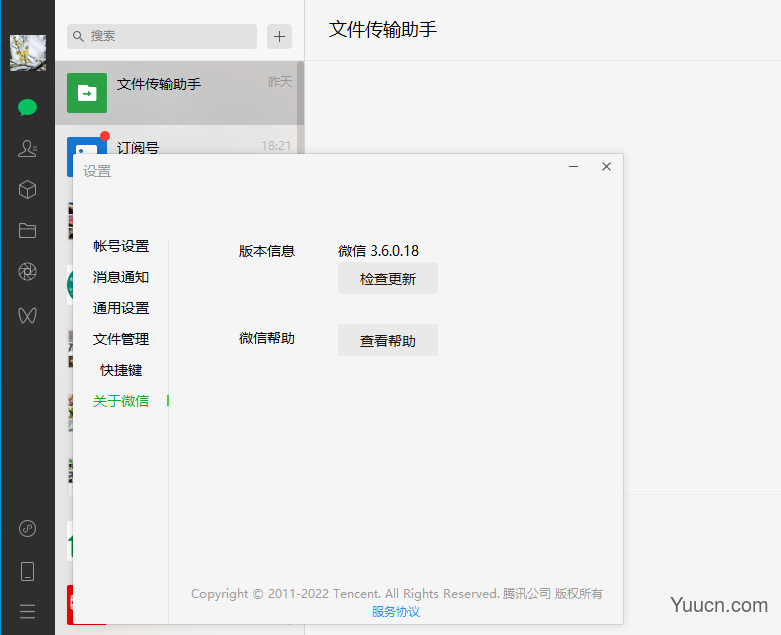Minimize the 设置 dialog
Image resolution: width=781 pixels, height=635 pixels.
(x=574, y=166)
